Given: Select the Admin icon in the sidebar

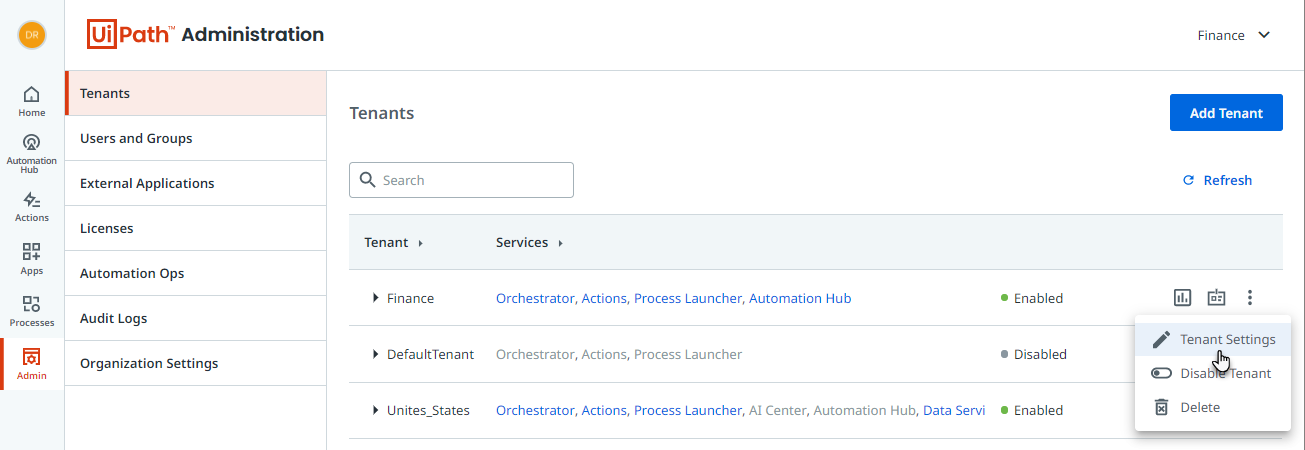Looking at the screenshot, I should (x=32, y=364).
